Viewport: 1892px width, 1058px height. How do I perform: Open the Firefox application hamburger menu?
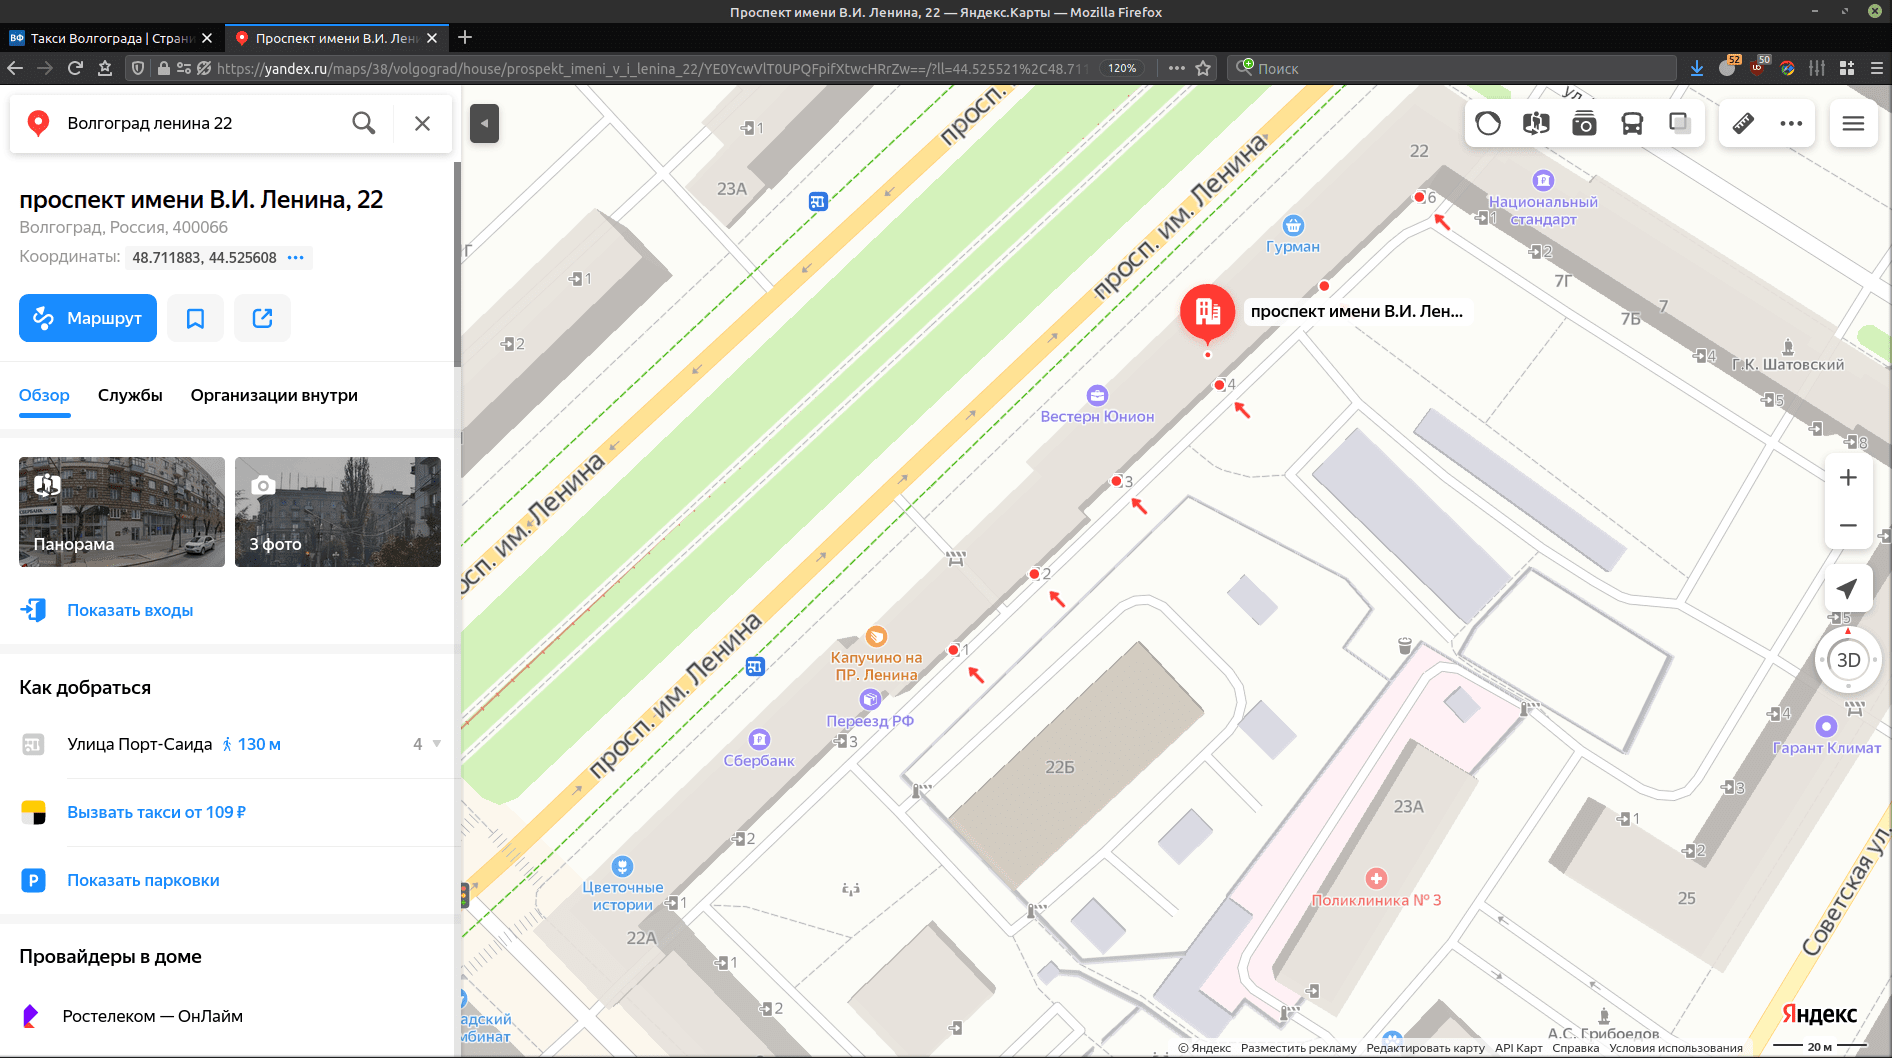point(1877,68)
